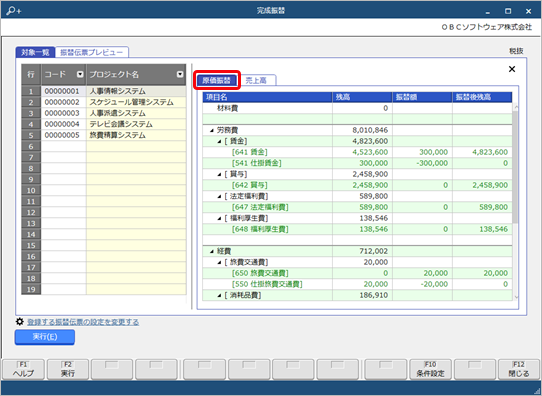Click the [541 仕掛賃金] account row
Screen dimensions: 542x396
357,163
